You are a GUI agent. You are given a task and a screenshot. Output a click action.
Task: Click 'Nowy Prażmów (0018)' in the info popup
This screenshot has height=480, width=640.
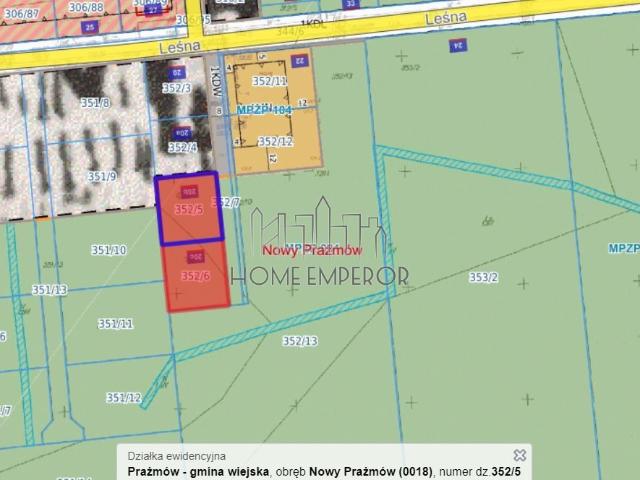(371, 471)
